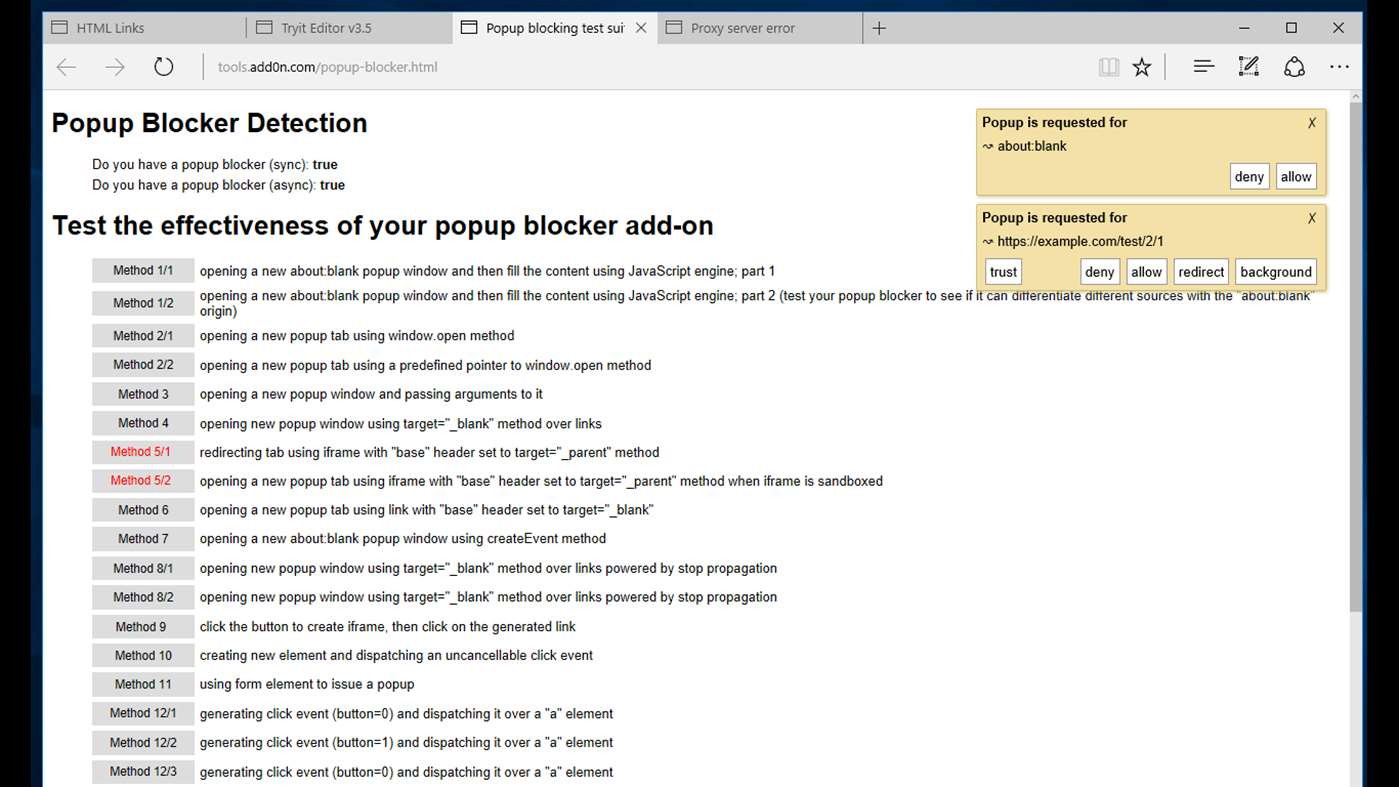The height and width of the screenshot is (787, 1399).
Task: Open the More actions ellipsis menu
Action: [1340, 67]
